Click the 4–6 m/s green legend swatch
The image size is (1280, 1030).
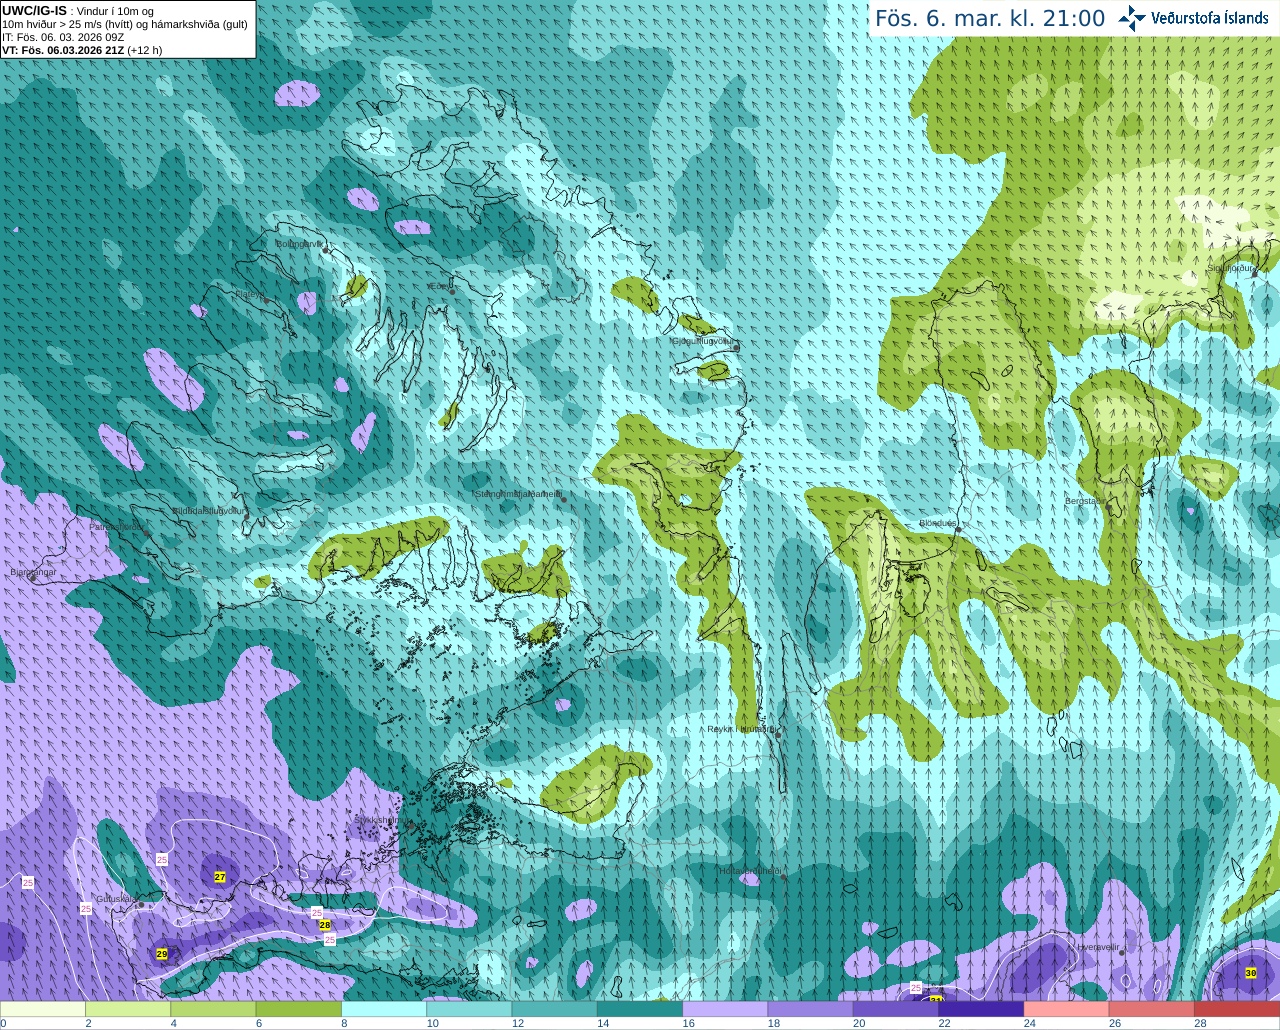pyautogui.click(x=213, y=1009)
